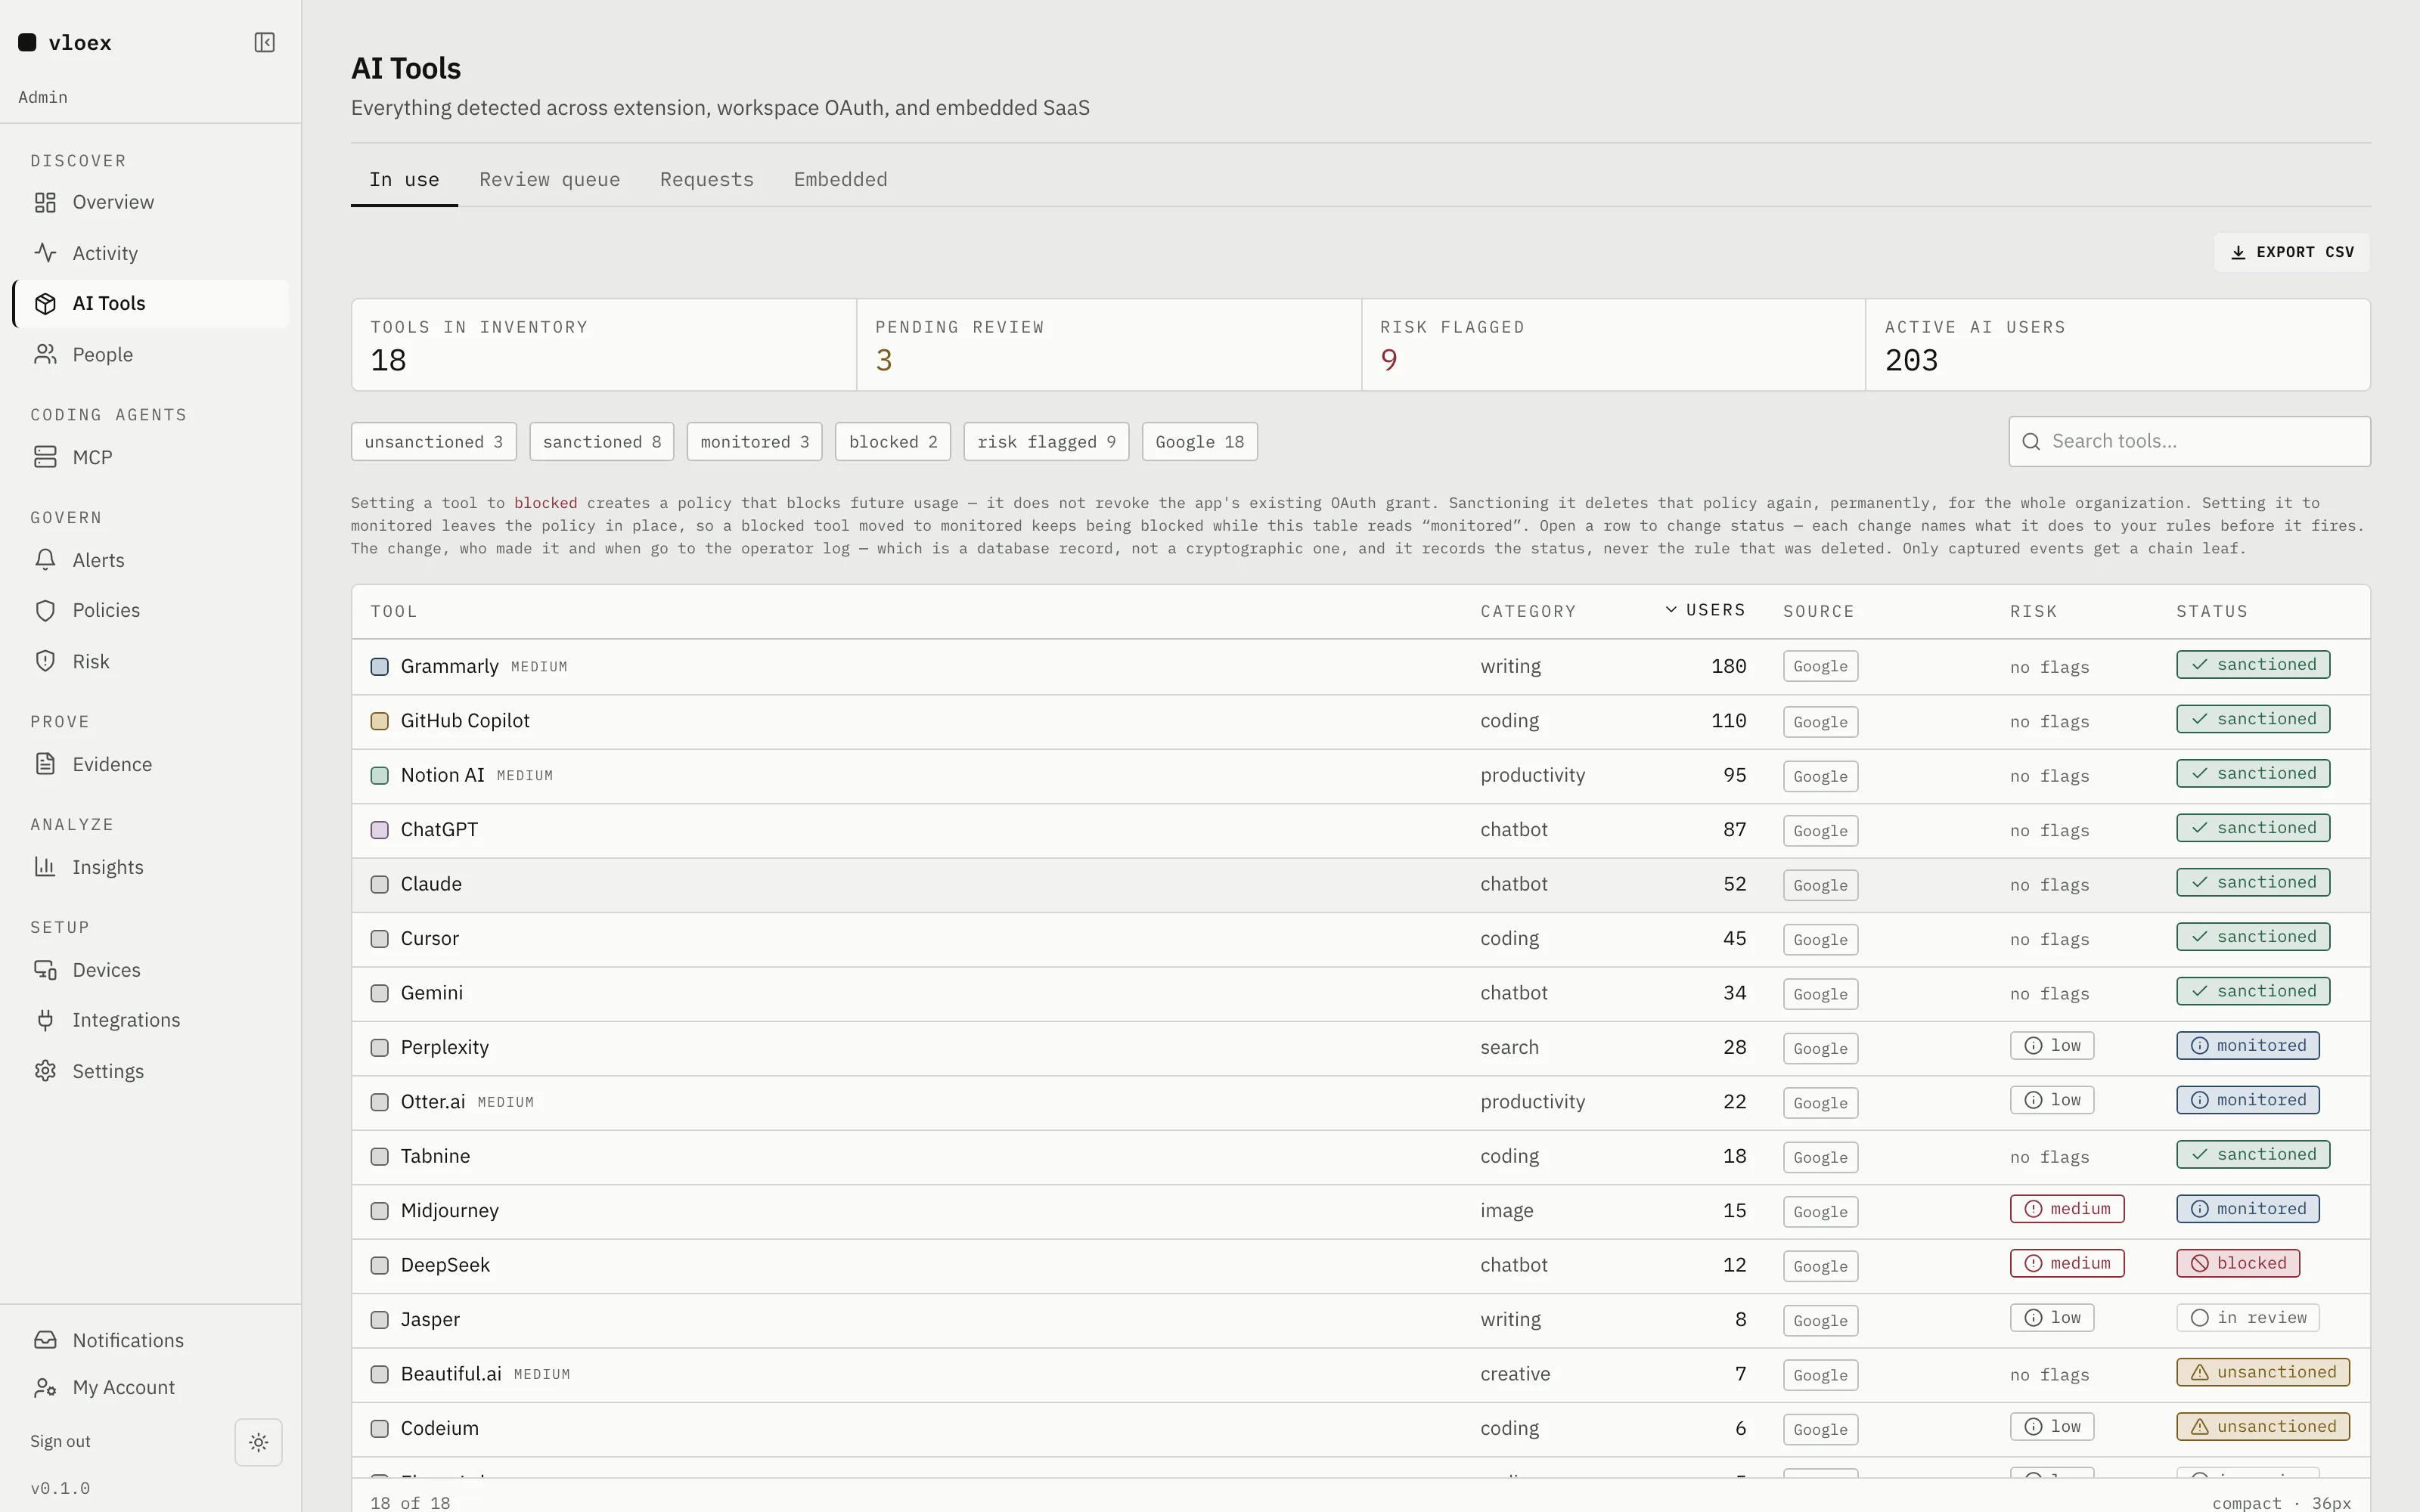
Task: Filter by blocked 2 chip
Action: coord(893,442)
